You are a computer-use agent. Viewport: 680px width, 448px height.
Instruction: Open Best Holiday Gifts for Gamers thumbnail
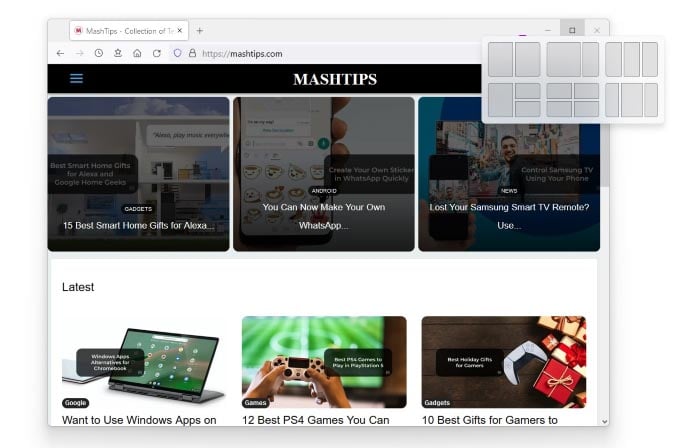pos(503,362)
